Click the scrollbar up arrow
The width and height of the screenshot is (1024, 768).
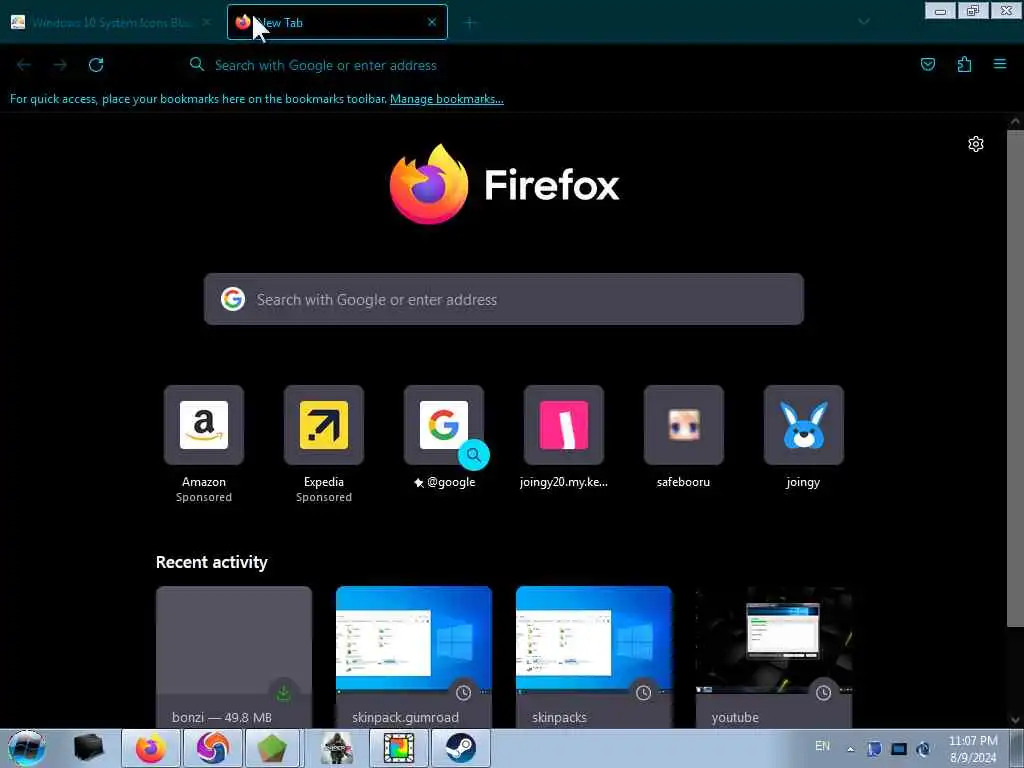[x=1015, y=121]
